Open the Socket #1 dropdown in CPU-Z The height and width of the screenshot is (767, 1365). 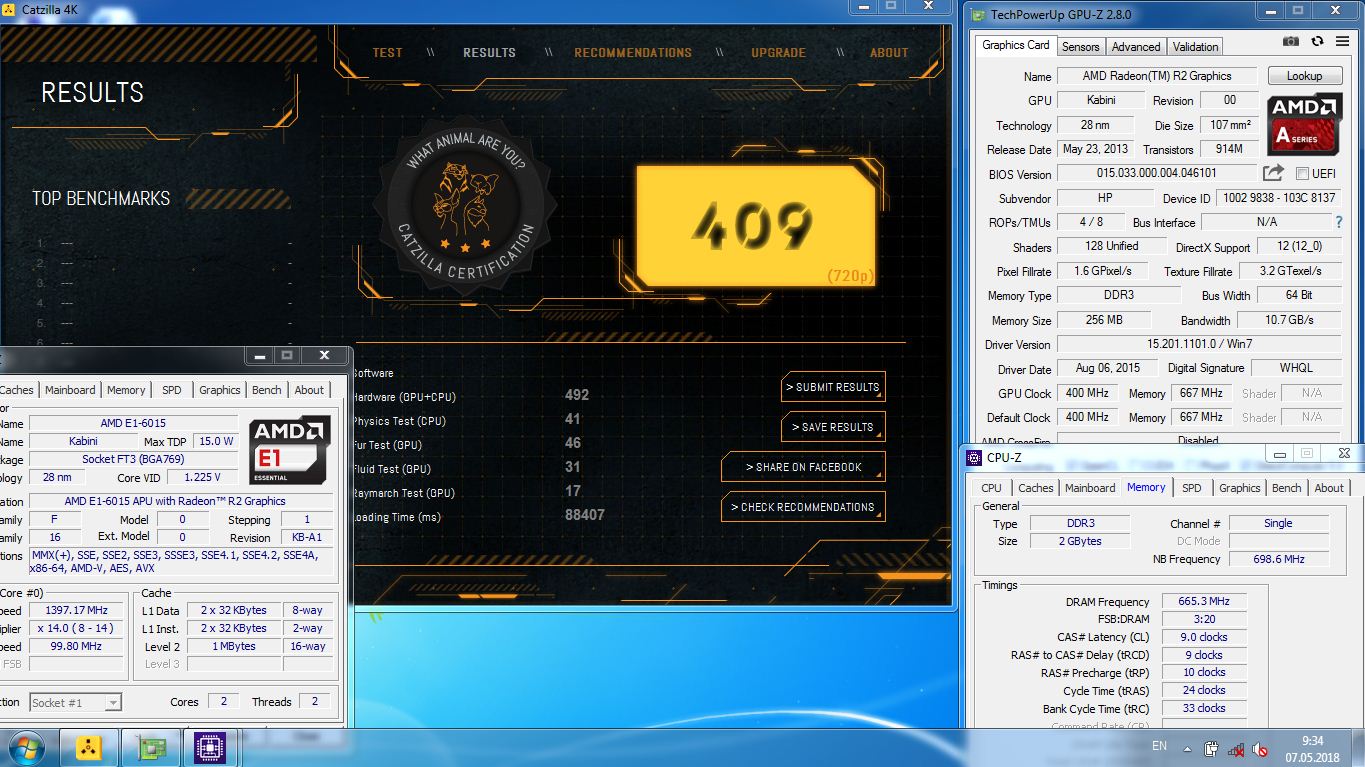tap(75, 702)
